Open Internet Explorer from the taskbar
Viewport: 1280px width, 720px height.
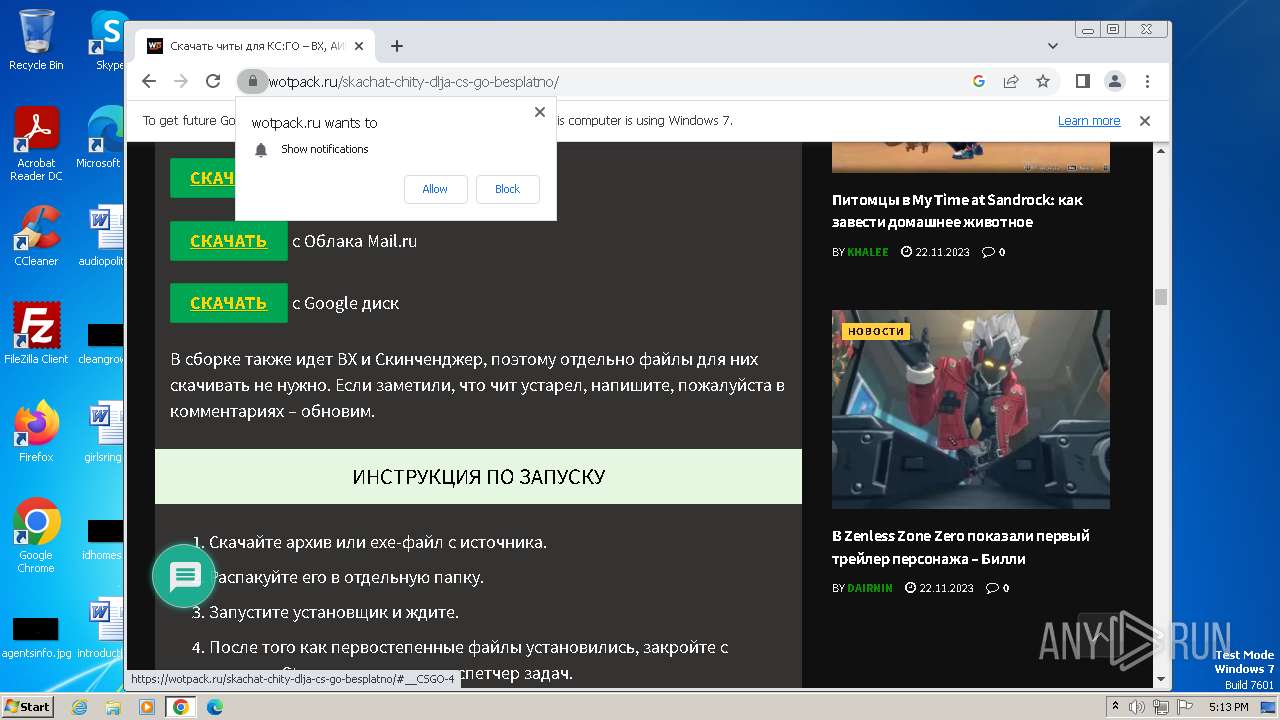tap(80, 707)
